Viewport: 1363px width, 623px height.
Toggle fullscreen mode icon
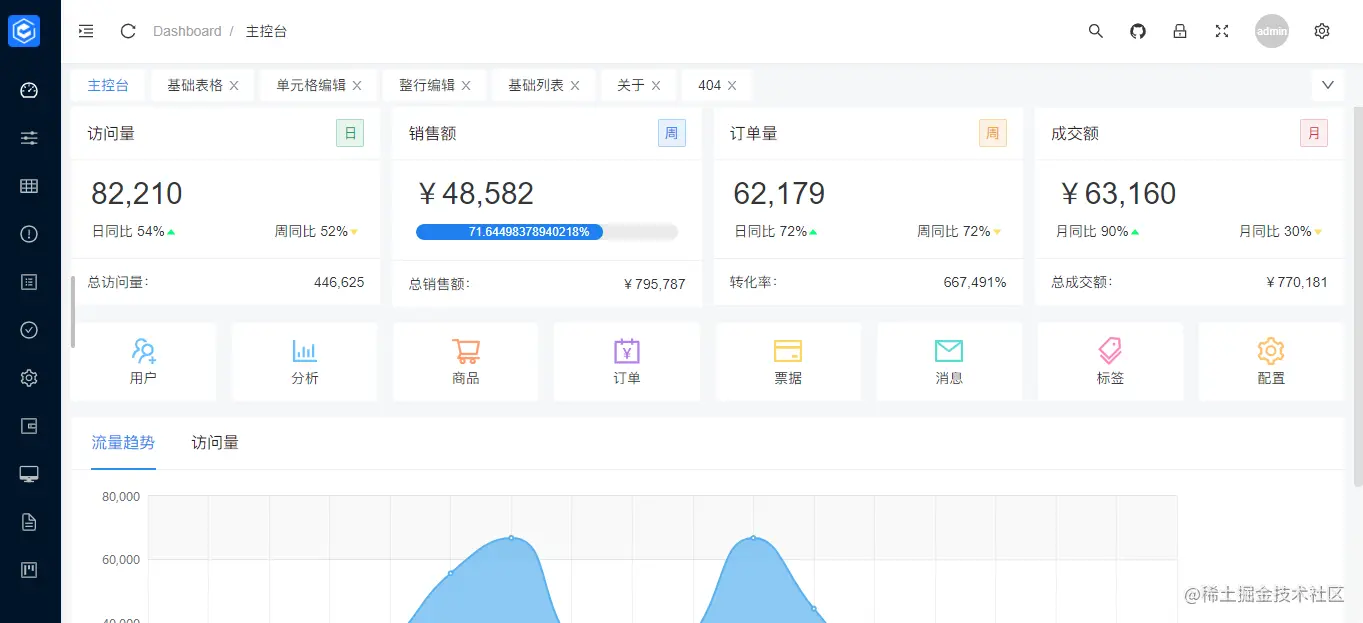coord(1222,31)
